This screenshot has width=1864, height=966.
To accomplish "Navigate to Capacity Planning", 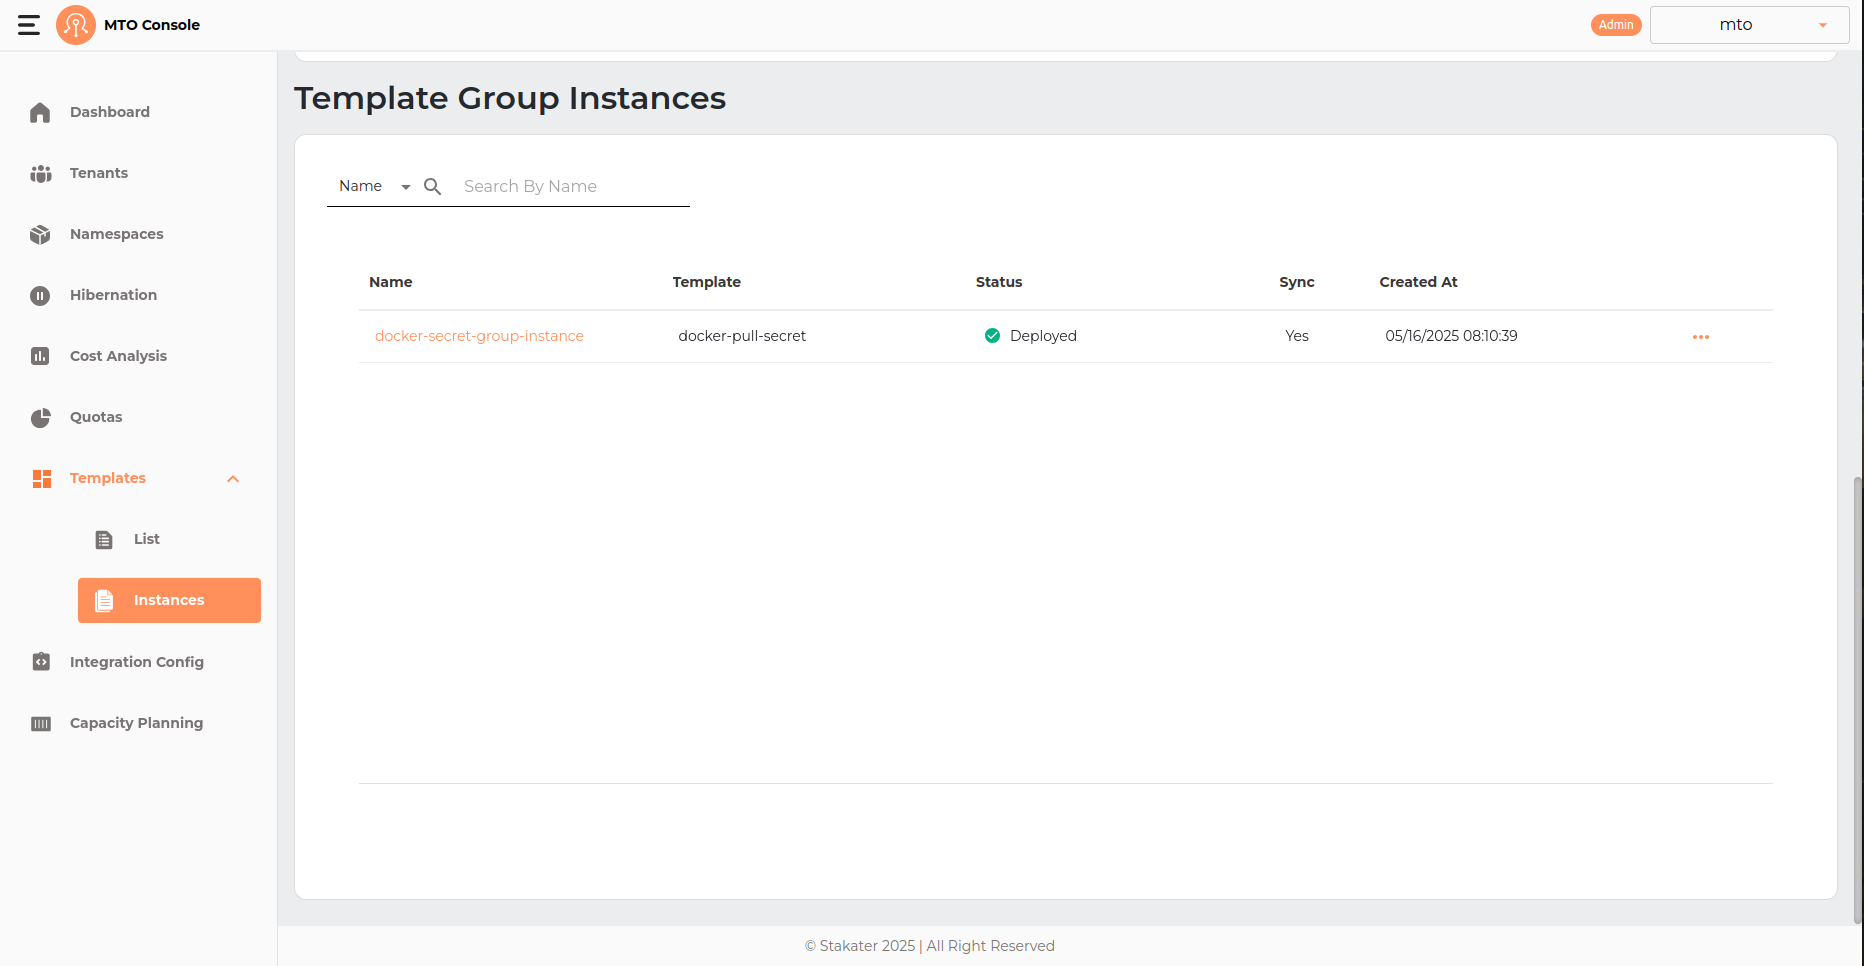I will 136,723.
